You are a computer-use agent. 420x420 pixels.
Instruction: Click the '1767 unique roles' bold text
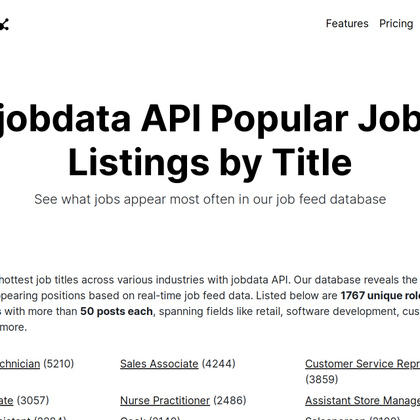pyautogui.click(x=380, y=296)
